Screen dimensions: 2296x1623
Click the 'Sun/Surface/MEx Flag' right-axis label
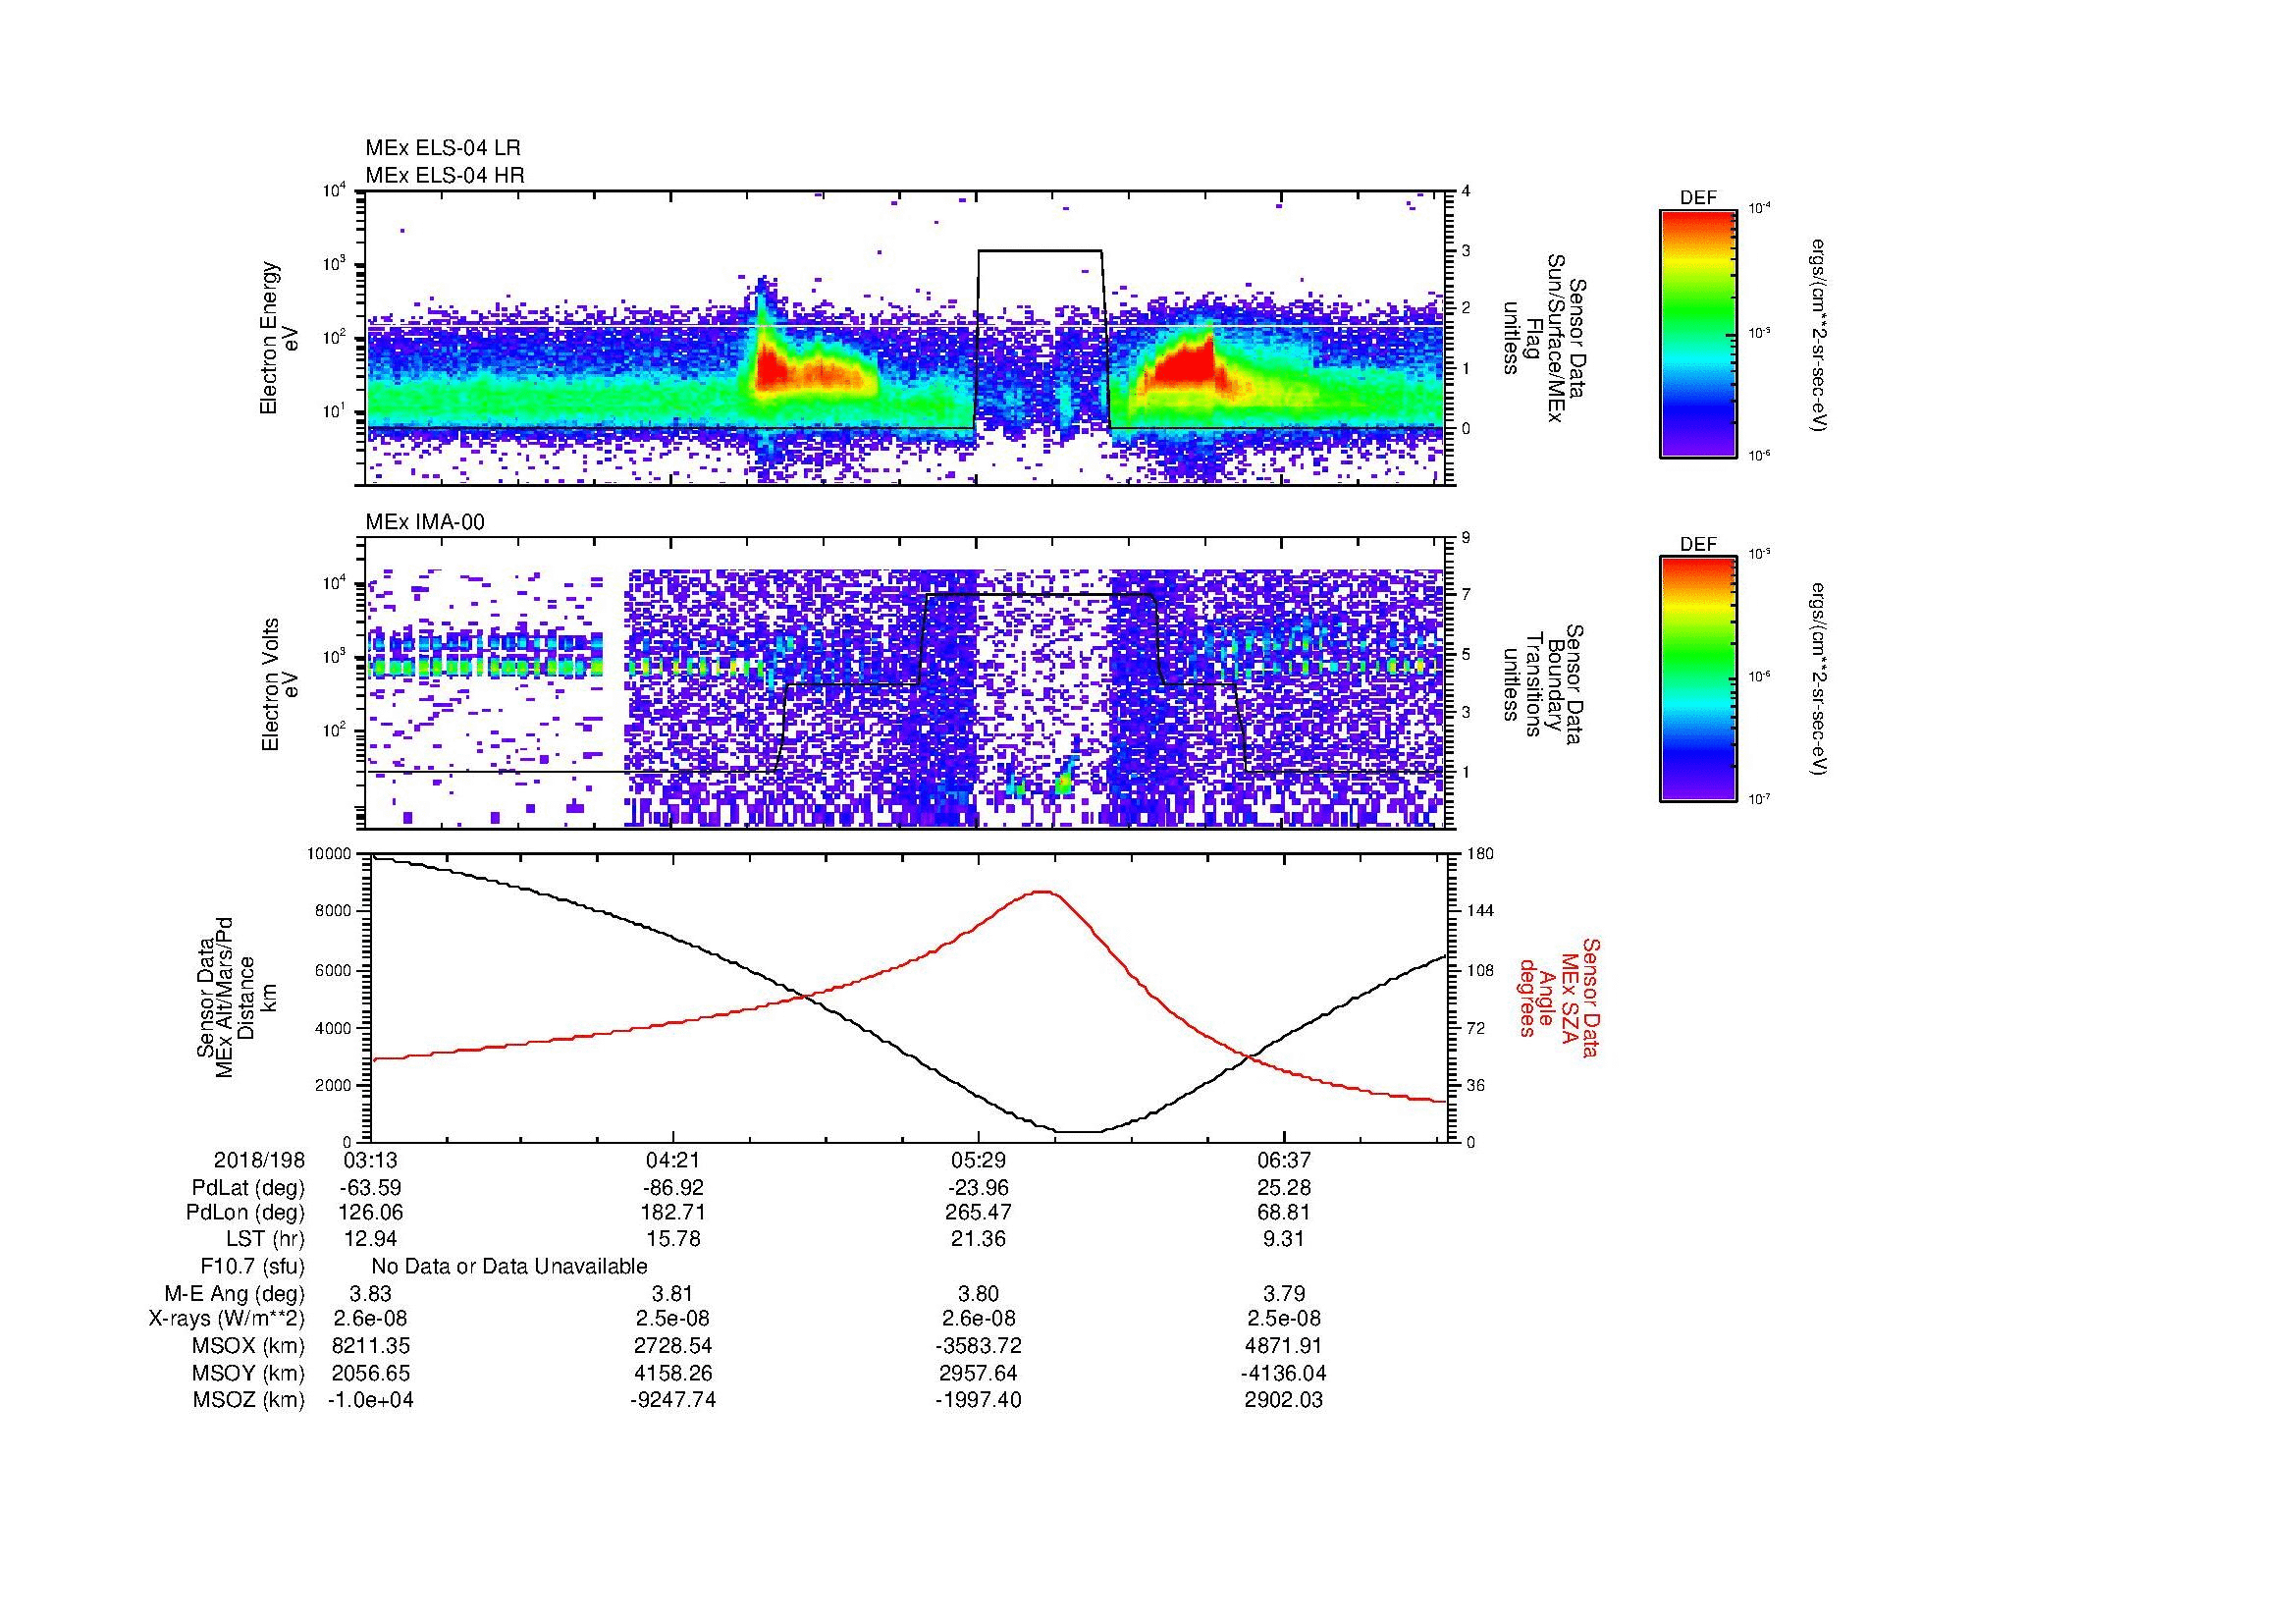click(1544, 339)
